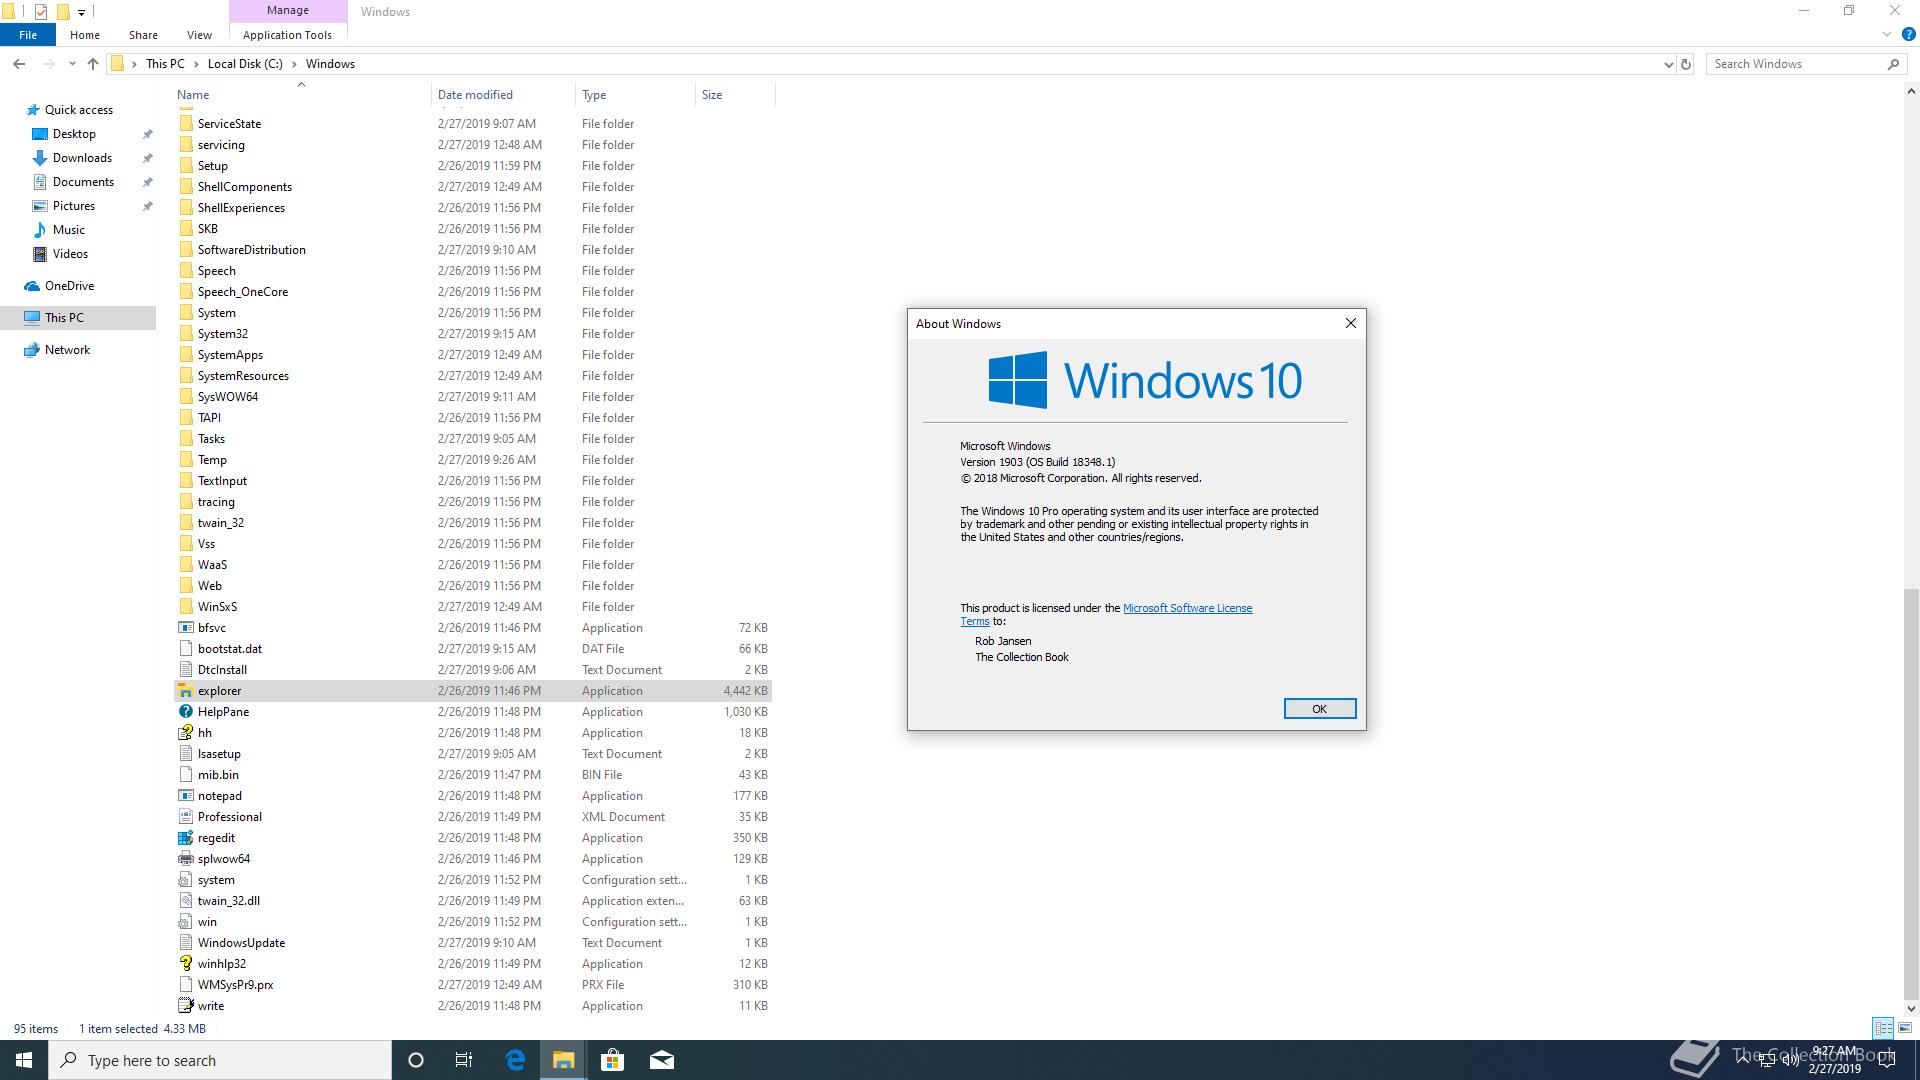The image size is (1920, 1080).
Task: Select the WinSxS folder row
Action: (x=473, y=607)
